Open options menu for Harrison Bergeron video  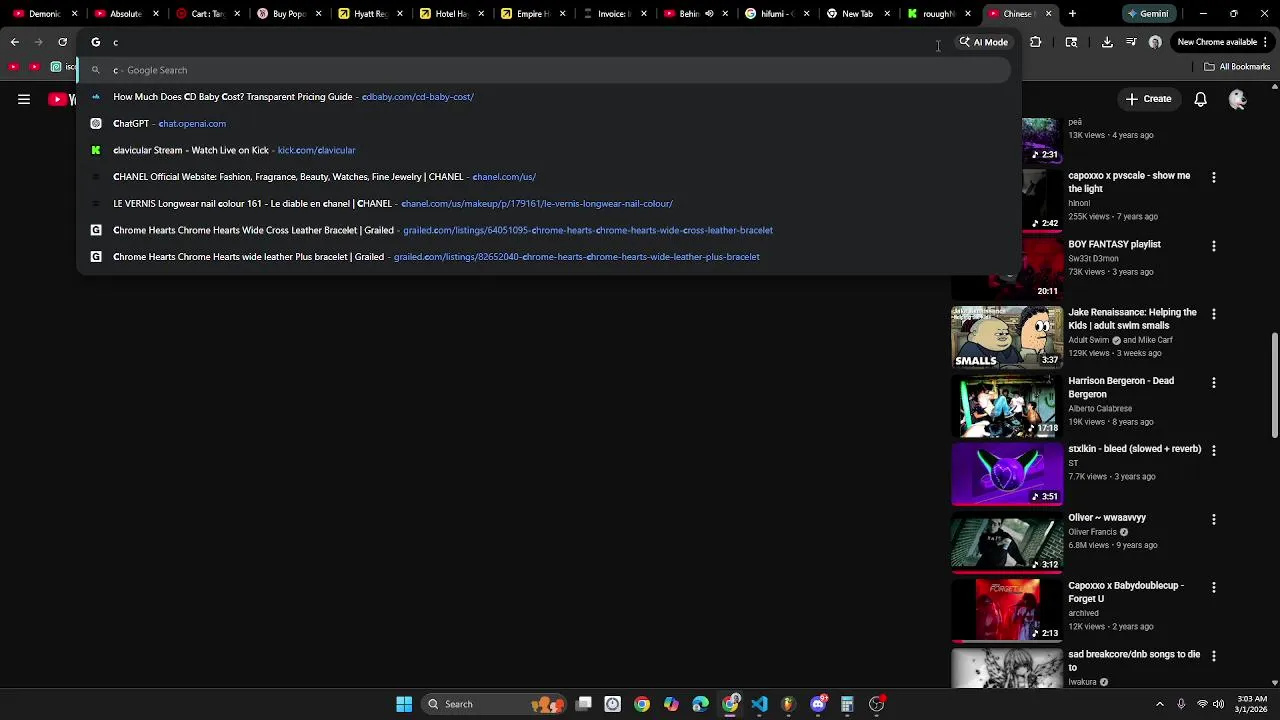point(1214,383)
